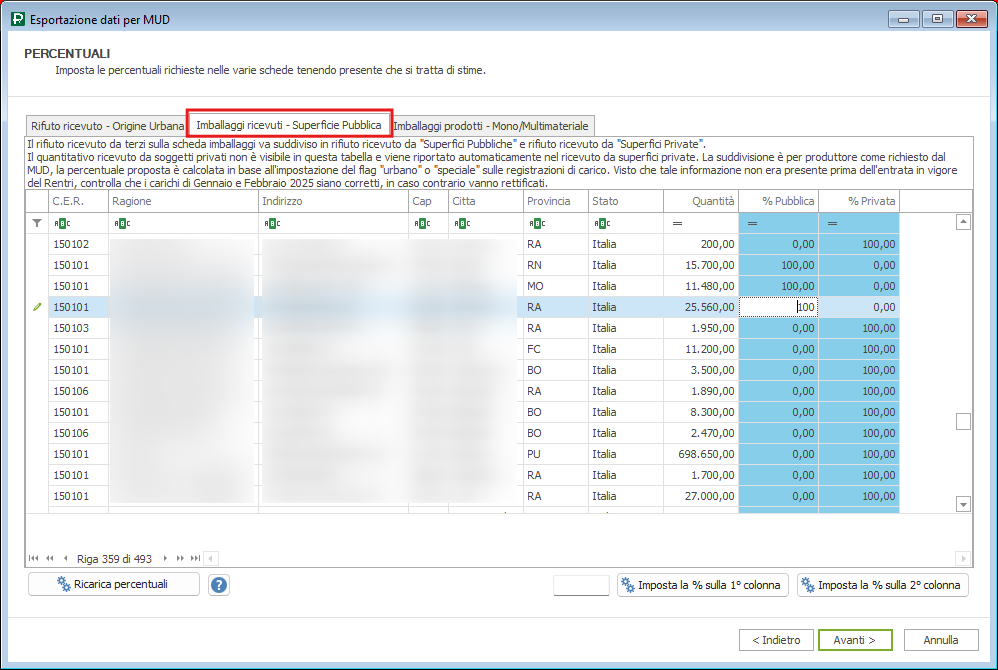Click province cell PU
998x670 pixels.
point(556,454)
